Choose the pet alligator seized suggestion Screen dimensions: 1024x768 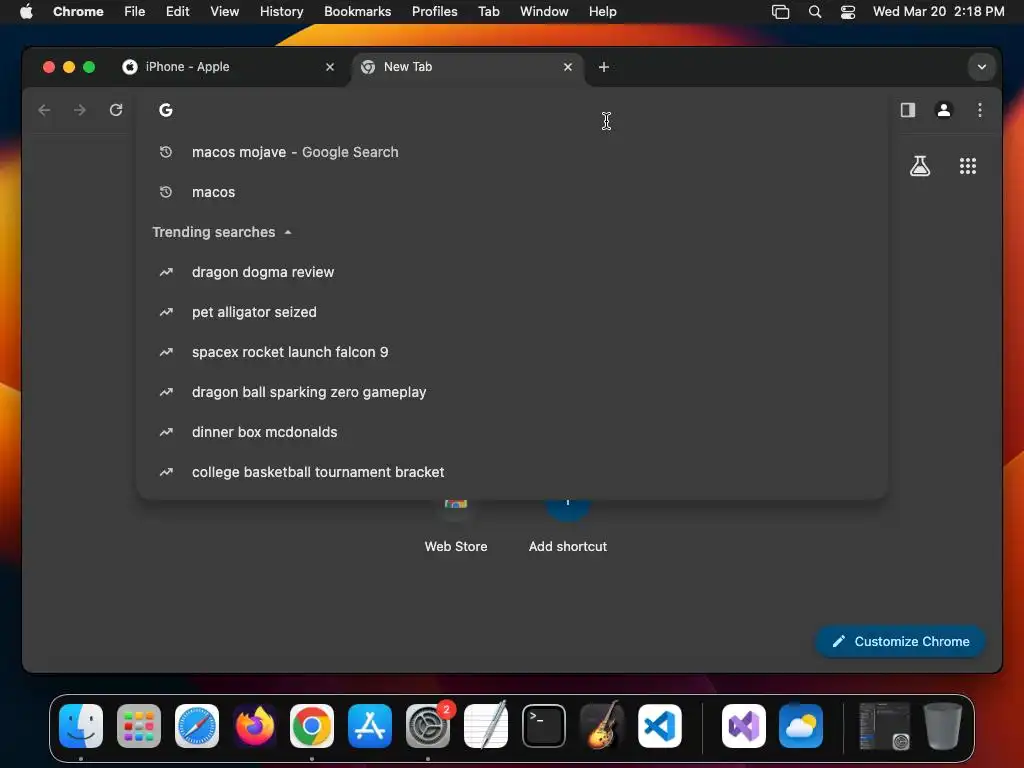click(x=511, y=312)
